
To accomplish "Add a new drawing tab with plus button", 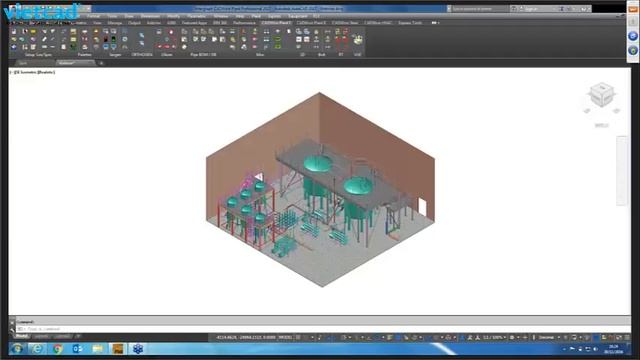I will pos(101,63).
